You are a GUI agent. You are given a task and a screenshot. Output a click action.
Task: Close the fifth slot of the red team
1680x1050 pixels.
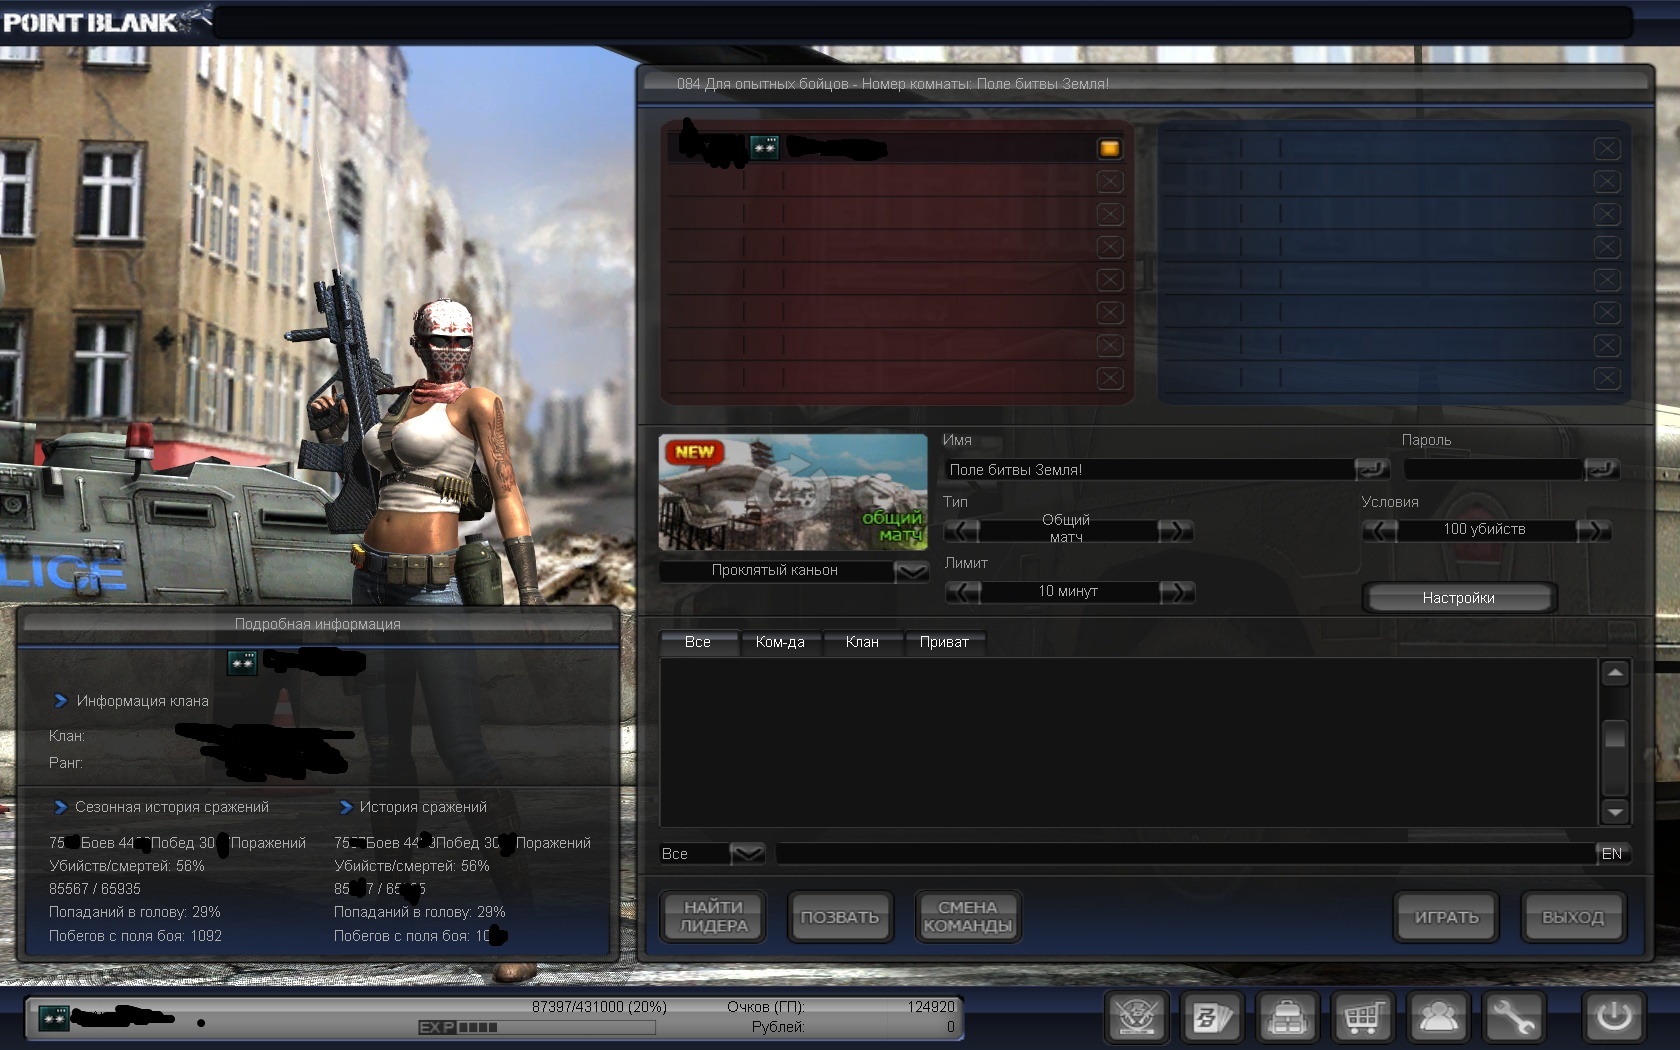coord(1109,280)
